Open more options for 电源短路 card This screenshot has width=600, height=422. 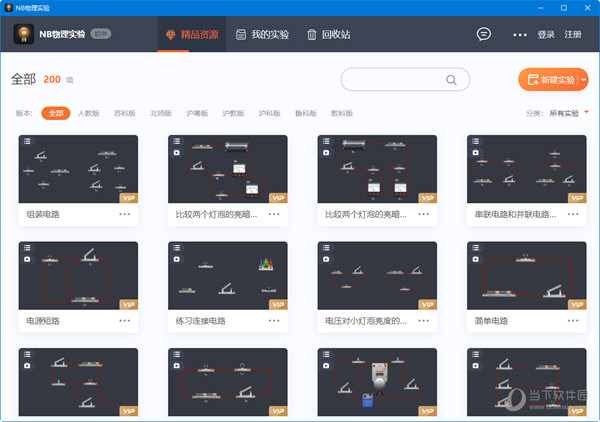125,321
